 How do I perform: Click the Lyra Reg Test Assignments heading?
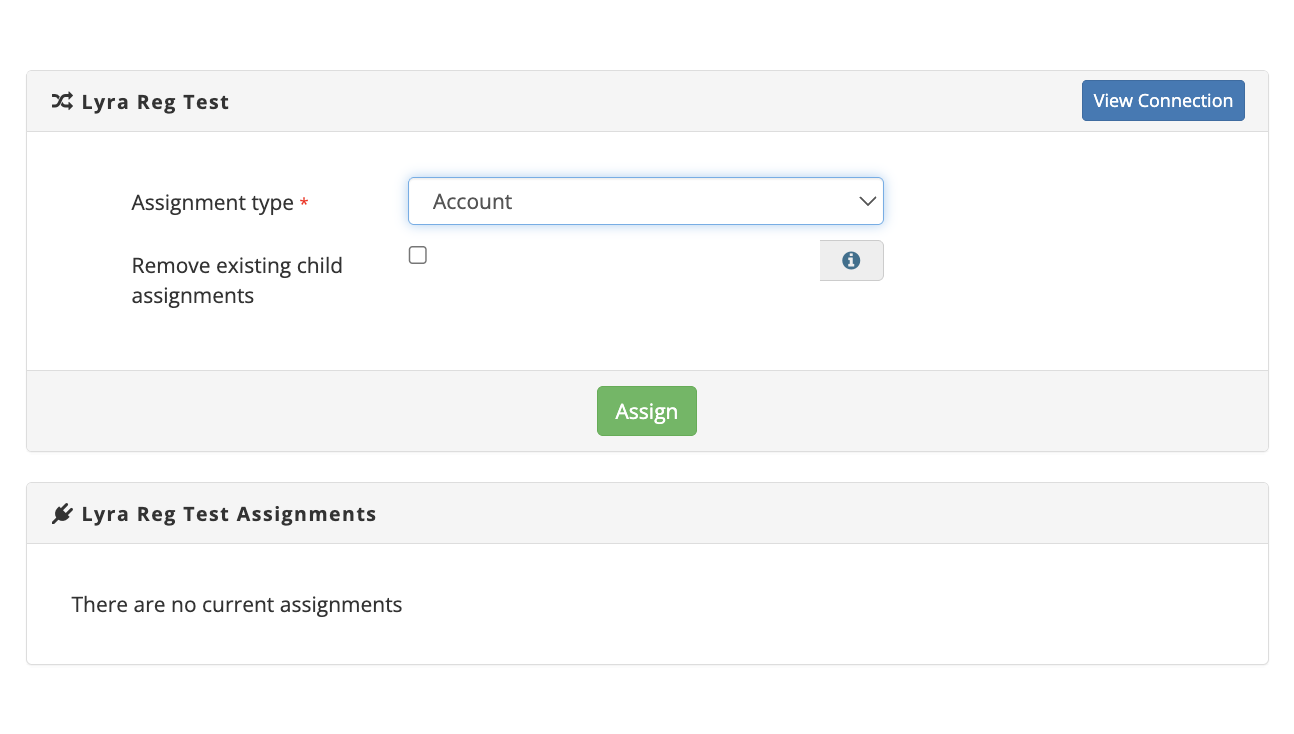pyautogui.click(x=229, y=514)
